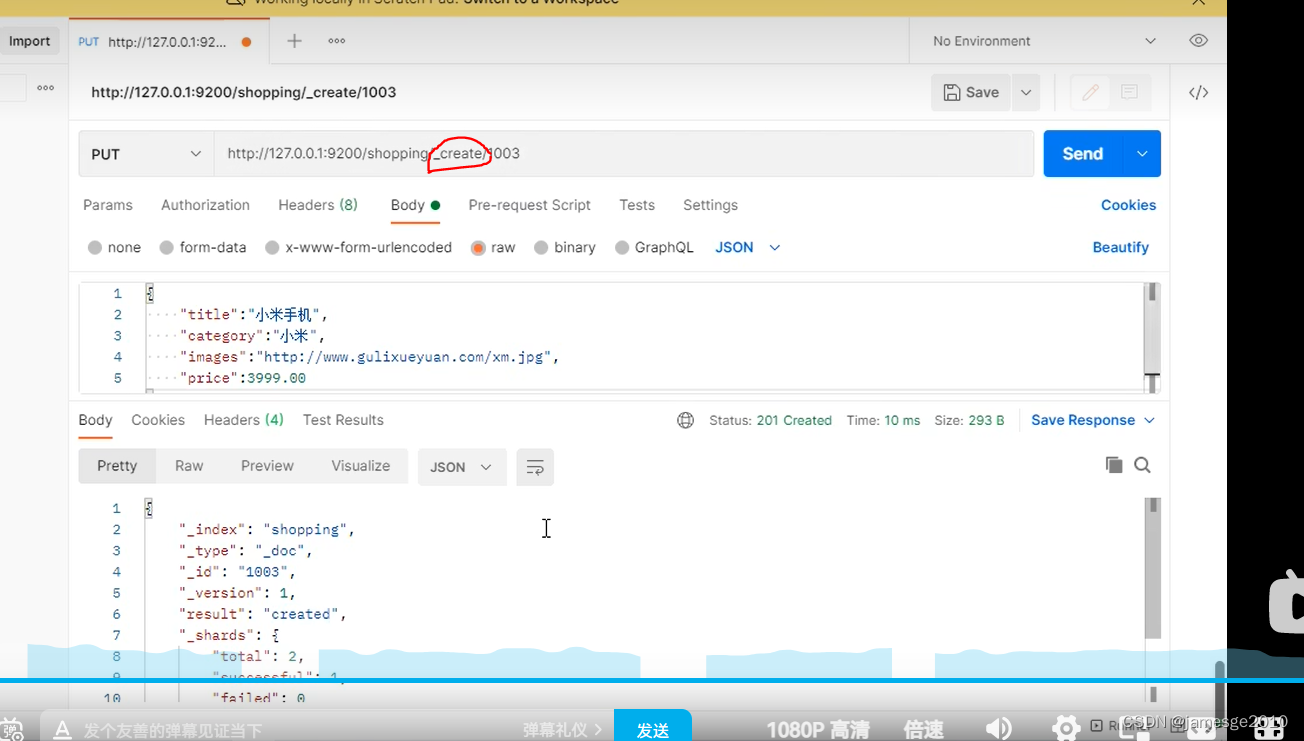
Task: Open the request Settings tab
Action: 711,205
